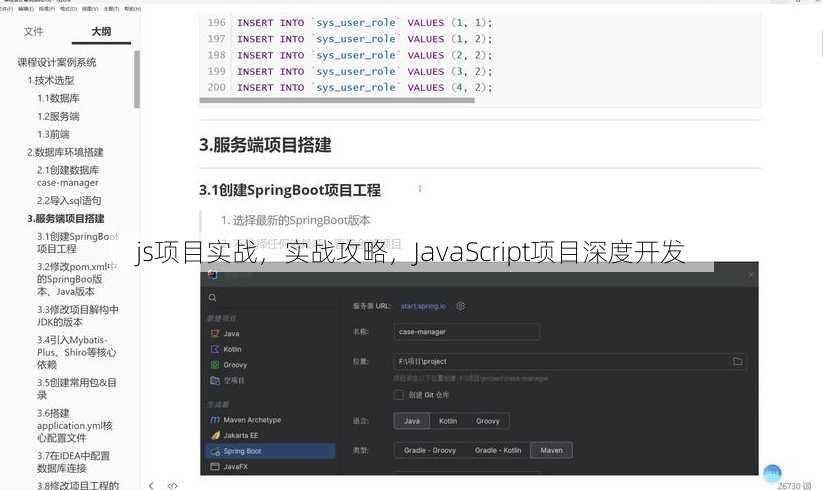Toggle source code mode icon
Image resolution: width=823 pixels, height=490 pixels.
tap(172, 486)
